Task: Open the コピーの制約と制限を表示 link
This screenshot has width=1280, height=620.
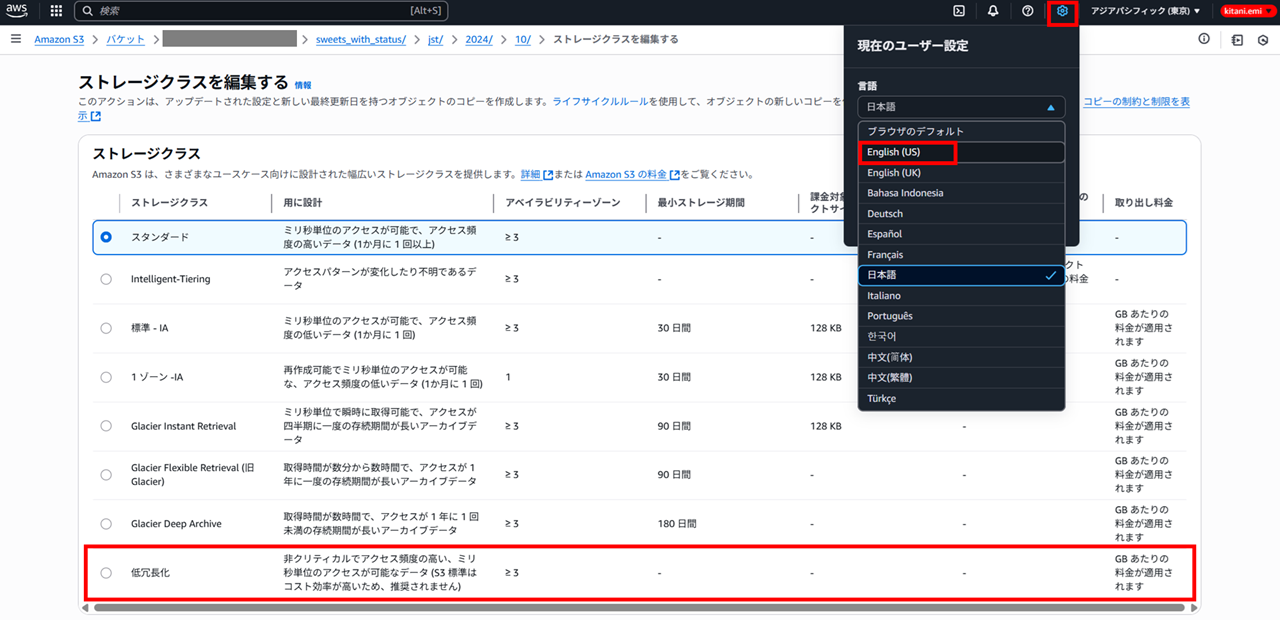Action: [x=1137, y=102]
